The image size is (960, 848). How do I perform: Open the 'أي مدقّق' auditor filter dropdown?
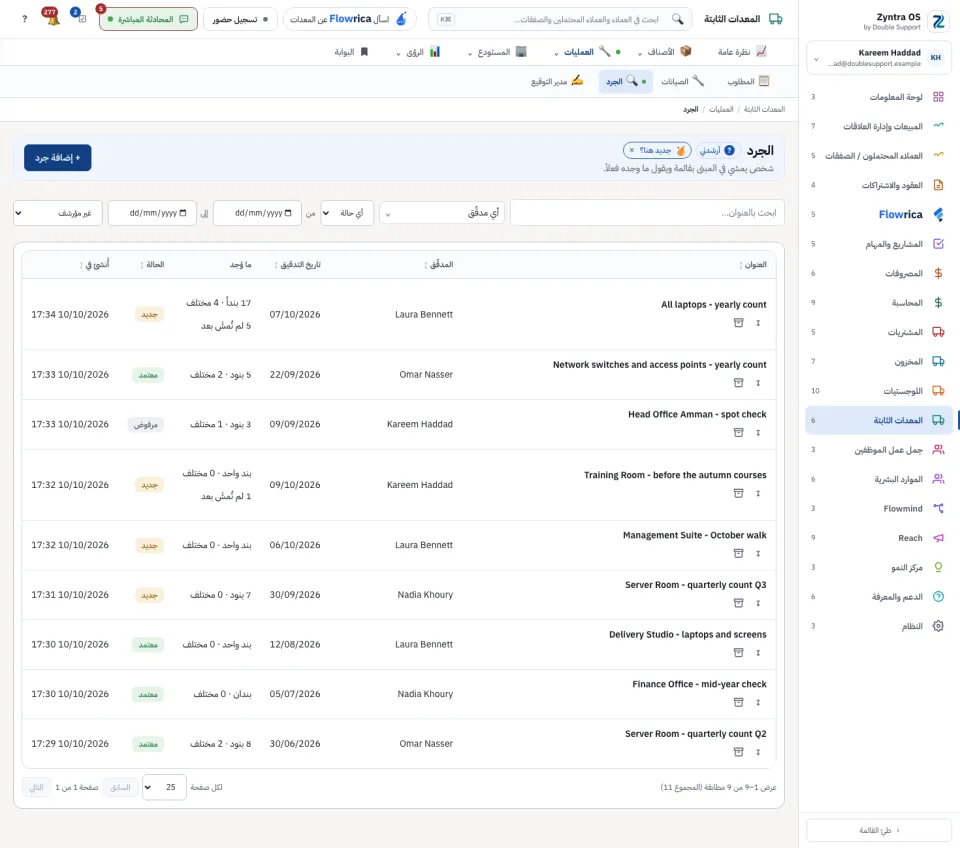(x=442, y=213)
